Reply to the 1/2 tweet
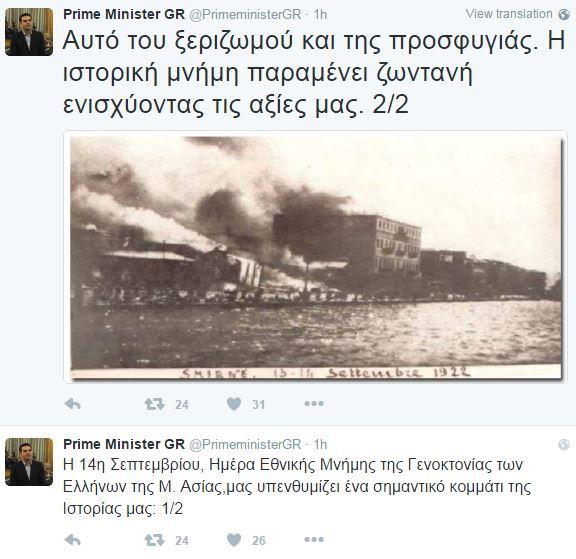Image resolution: width=576 pixels, height=559 pixels. tap(72, 540)
